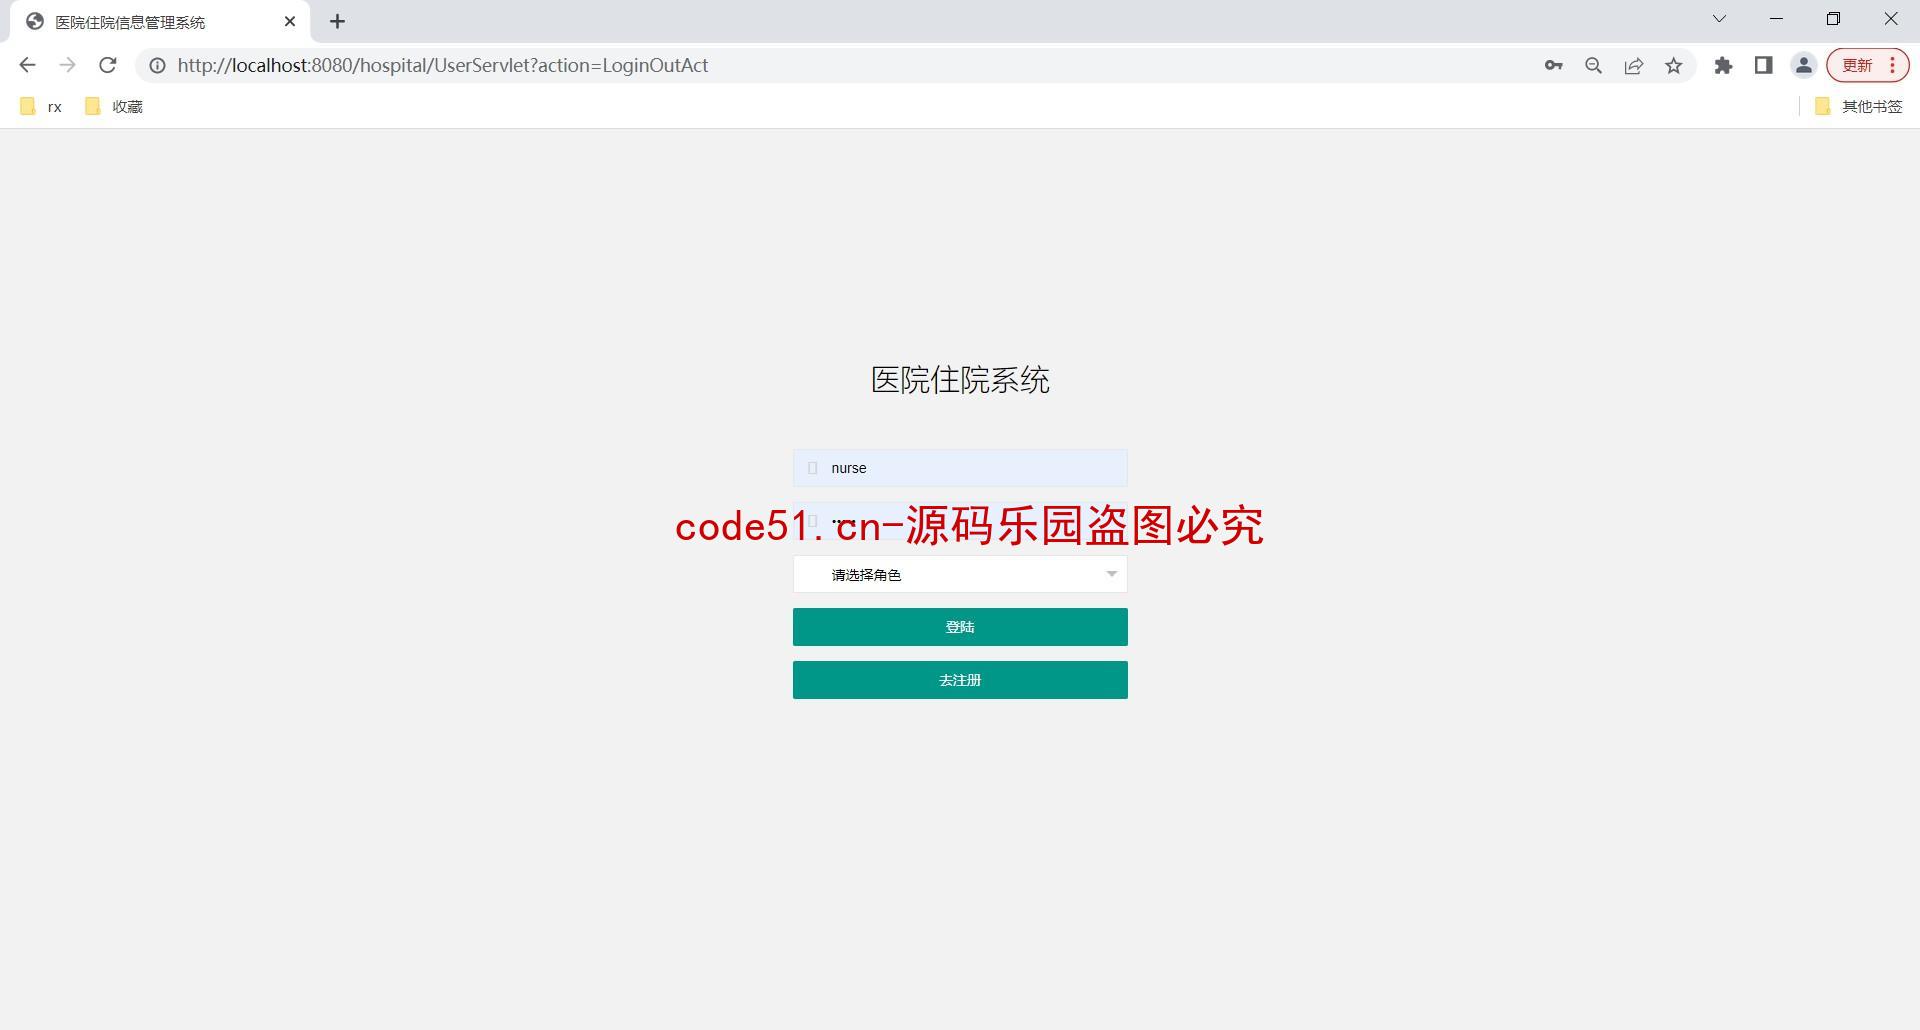The width and height of the screenshot is (1920, 1030).
Task: Restore the browser window size
Action: click(x=1833, y=19)
